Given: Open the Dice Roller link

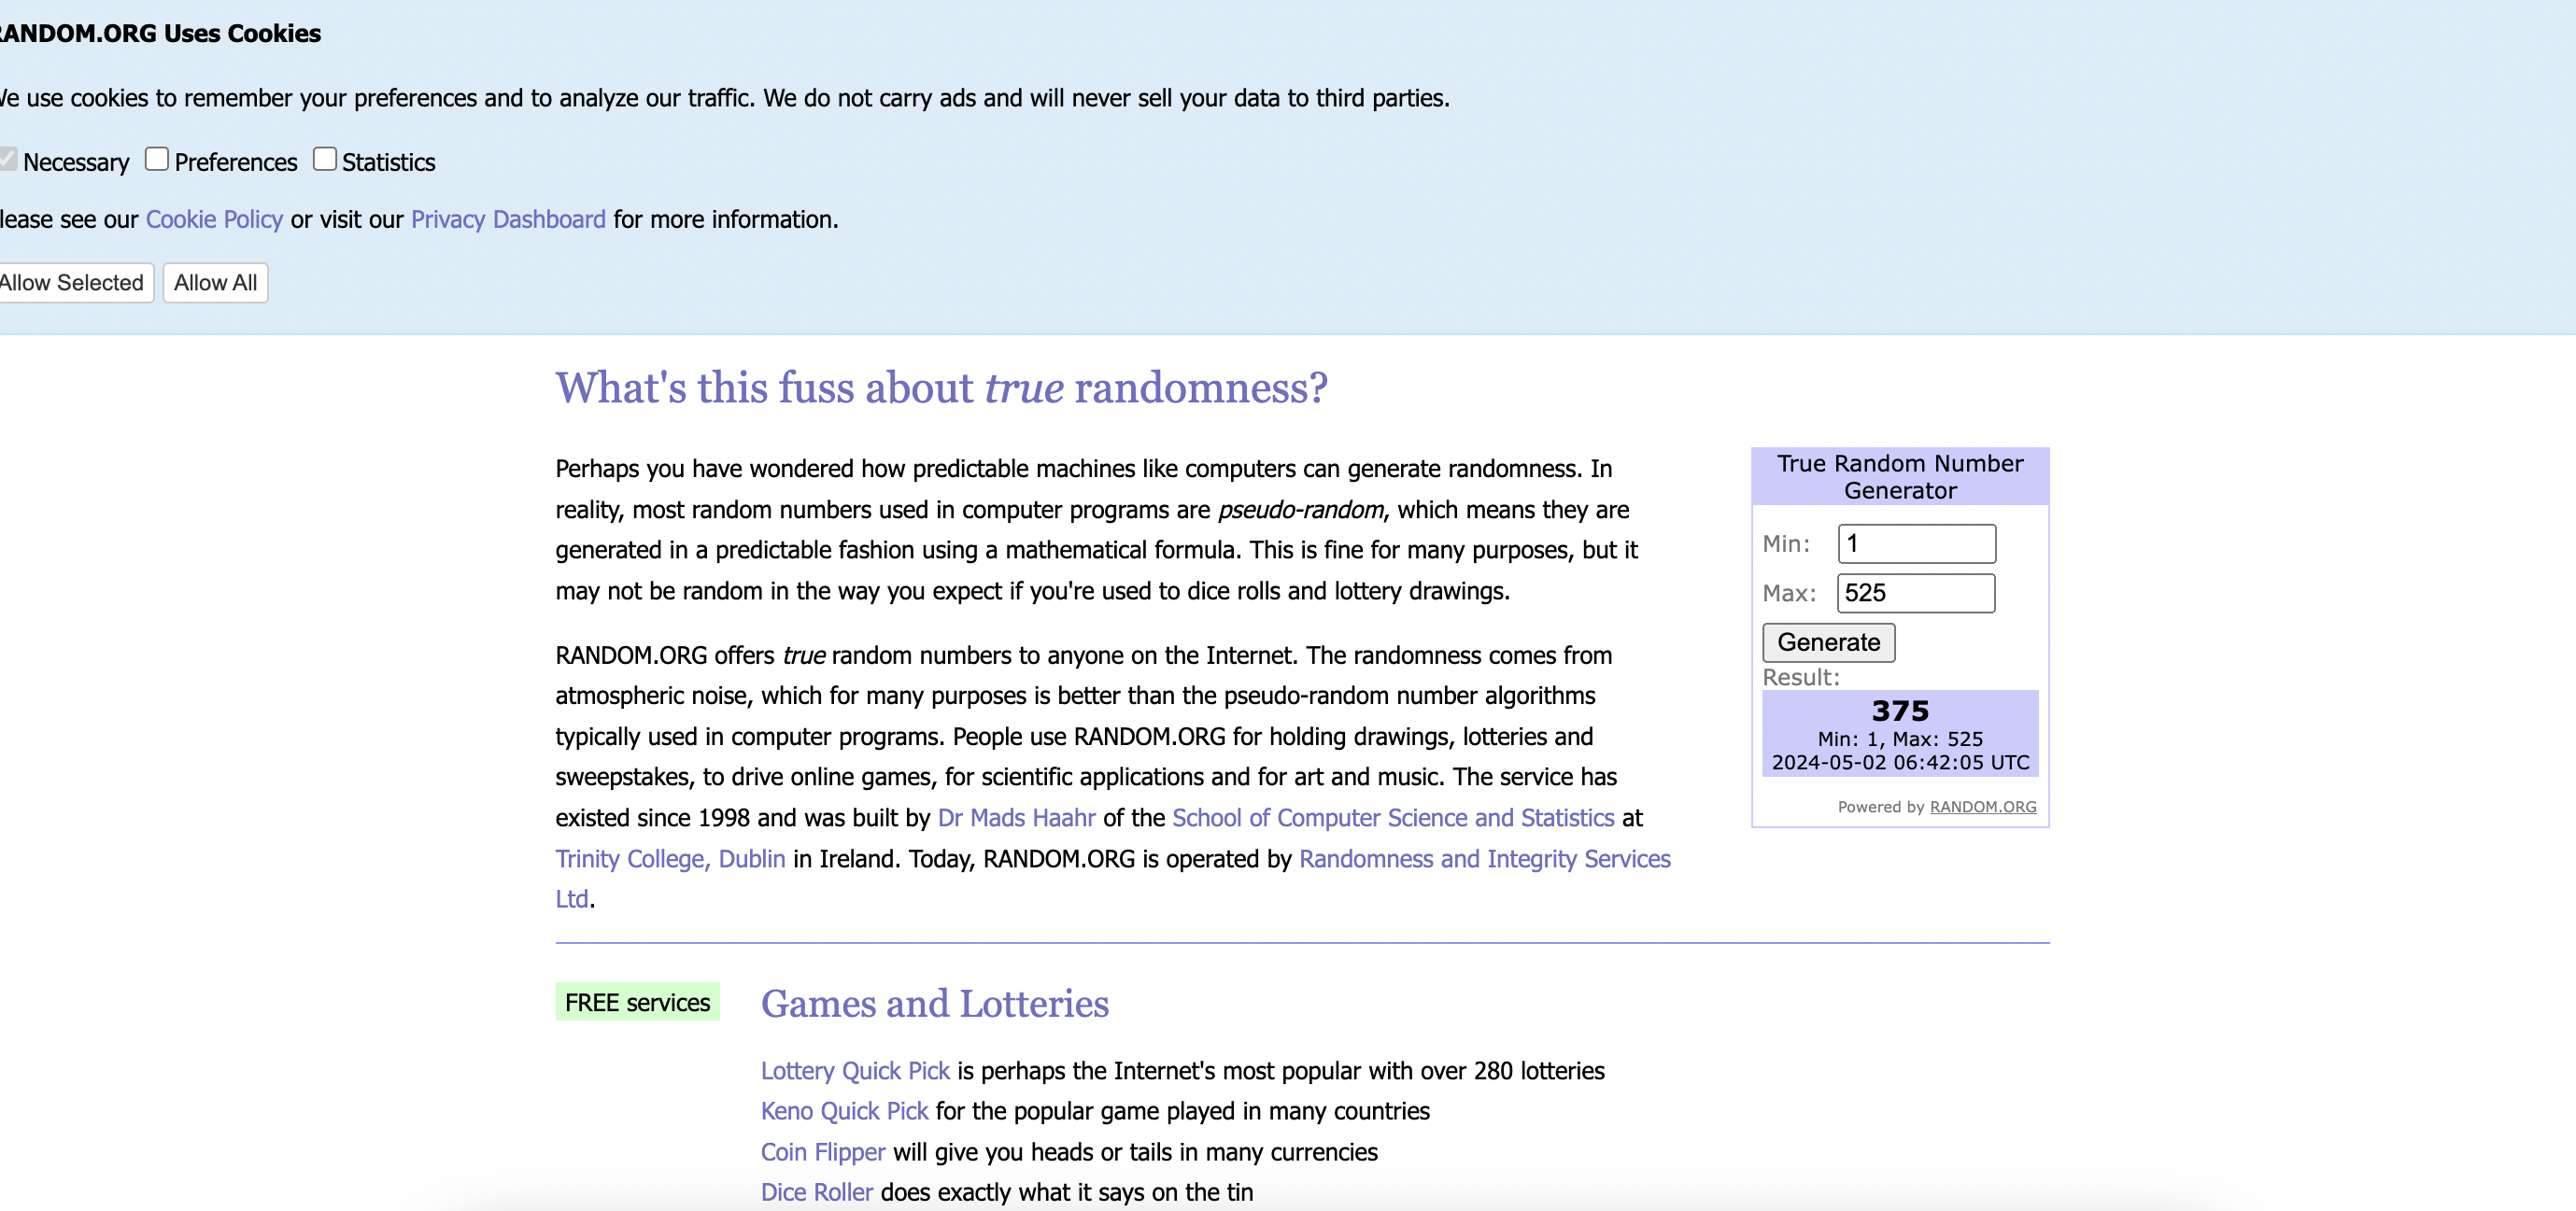Looking at the screenshot, I should tap(817, 1192).
